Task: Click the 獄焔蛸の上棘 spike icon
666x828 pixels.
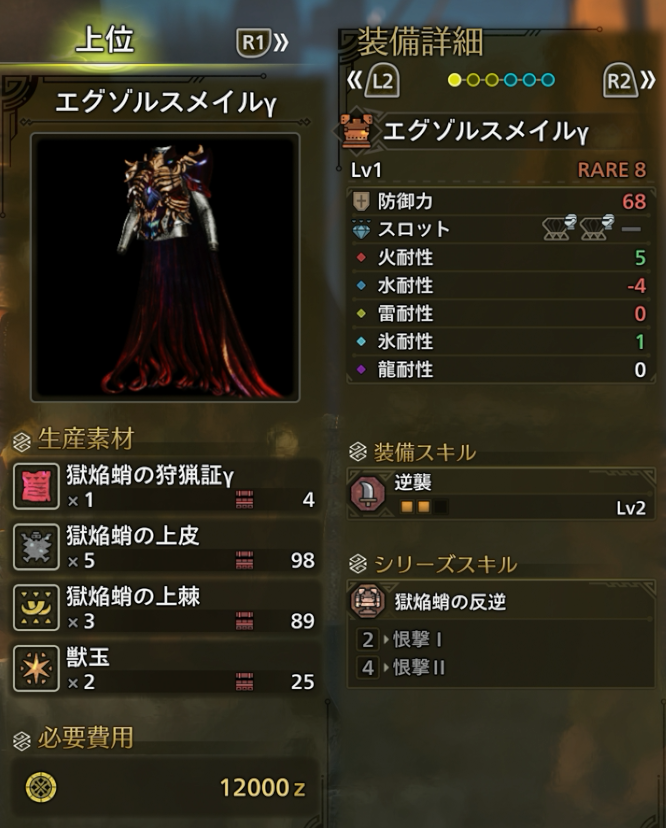Action: click(x=36, y=608)
